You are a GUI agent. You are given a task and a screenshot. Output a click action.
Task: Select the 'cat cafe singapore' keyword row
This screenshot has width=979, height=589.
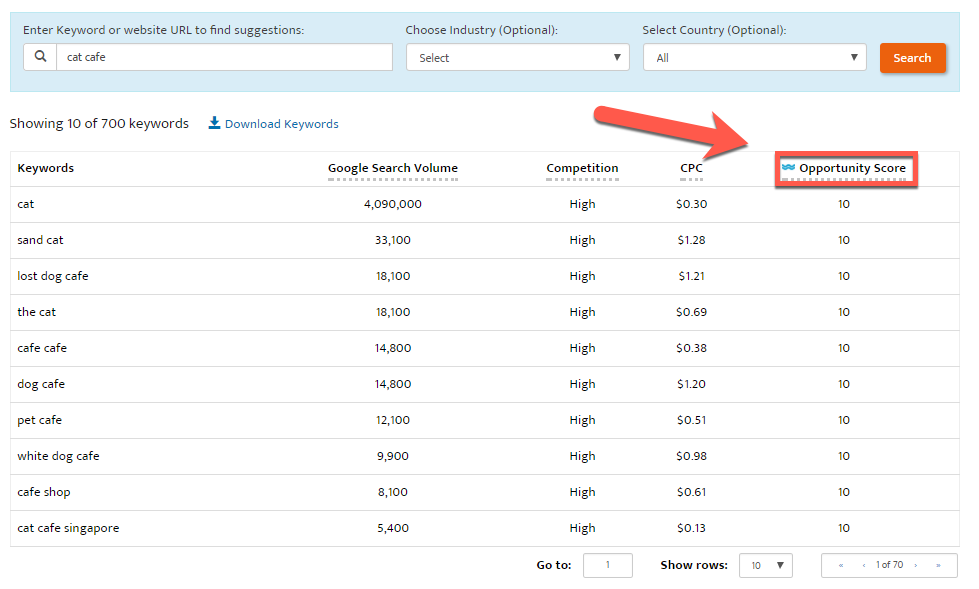click(68, 528)
